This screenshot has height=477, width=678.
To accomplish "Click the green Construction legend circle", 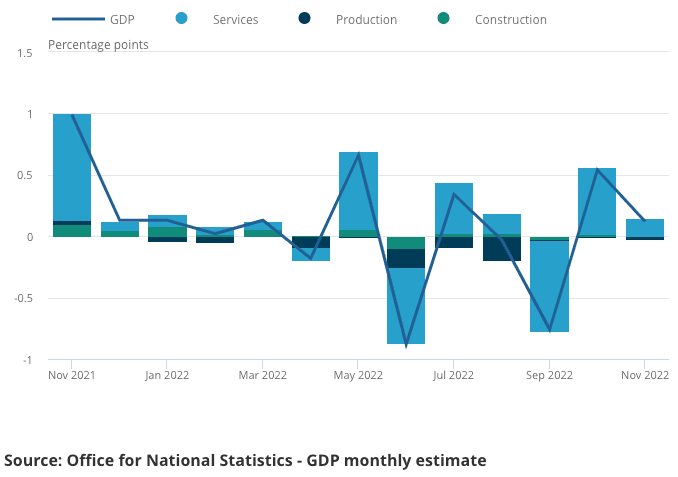I will pos(443,19).
